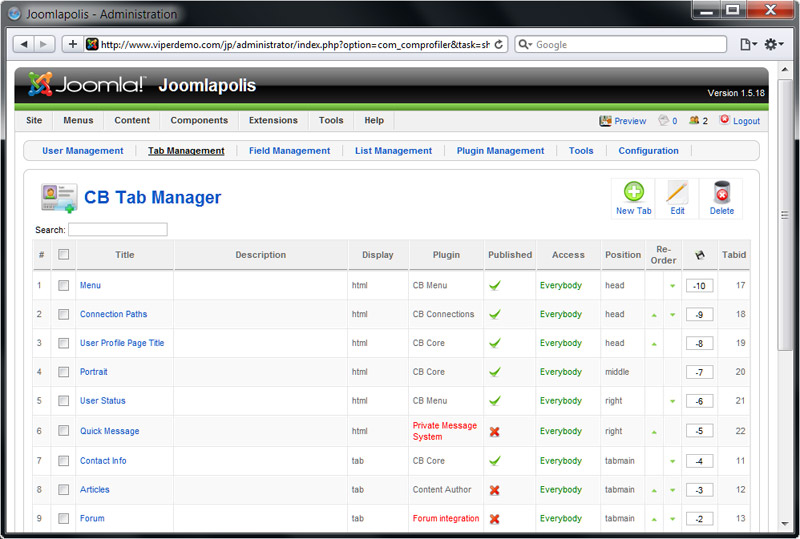This screenshot has width=800, height=539.
Task: Check the Contact Info checkbox
Action: (63, 461)
